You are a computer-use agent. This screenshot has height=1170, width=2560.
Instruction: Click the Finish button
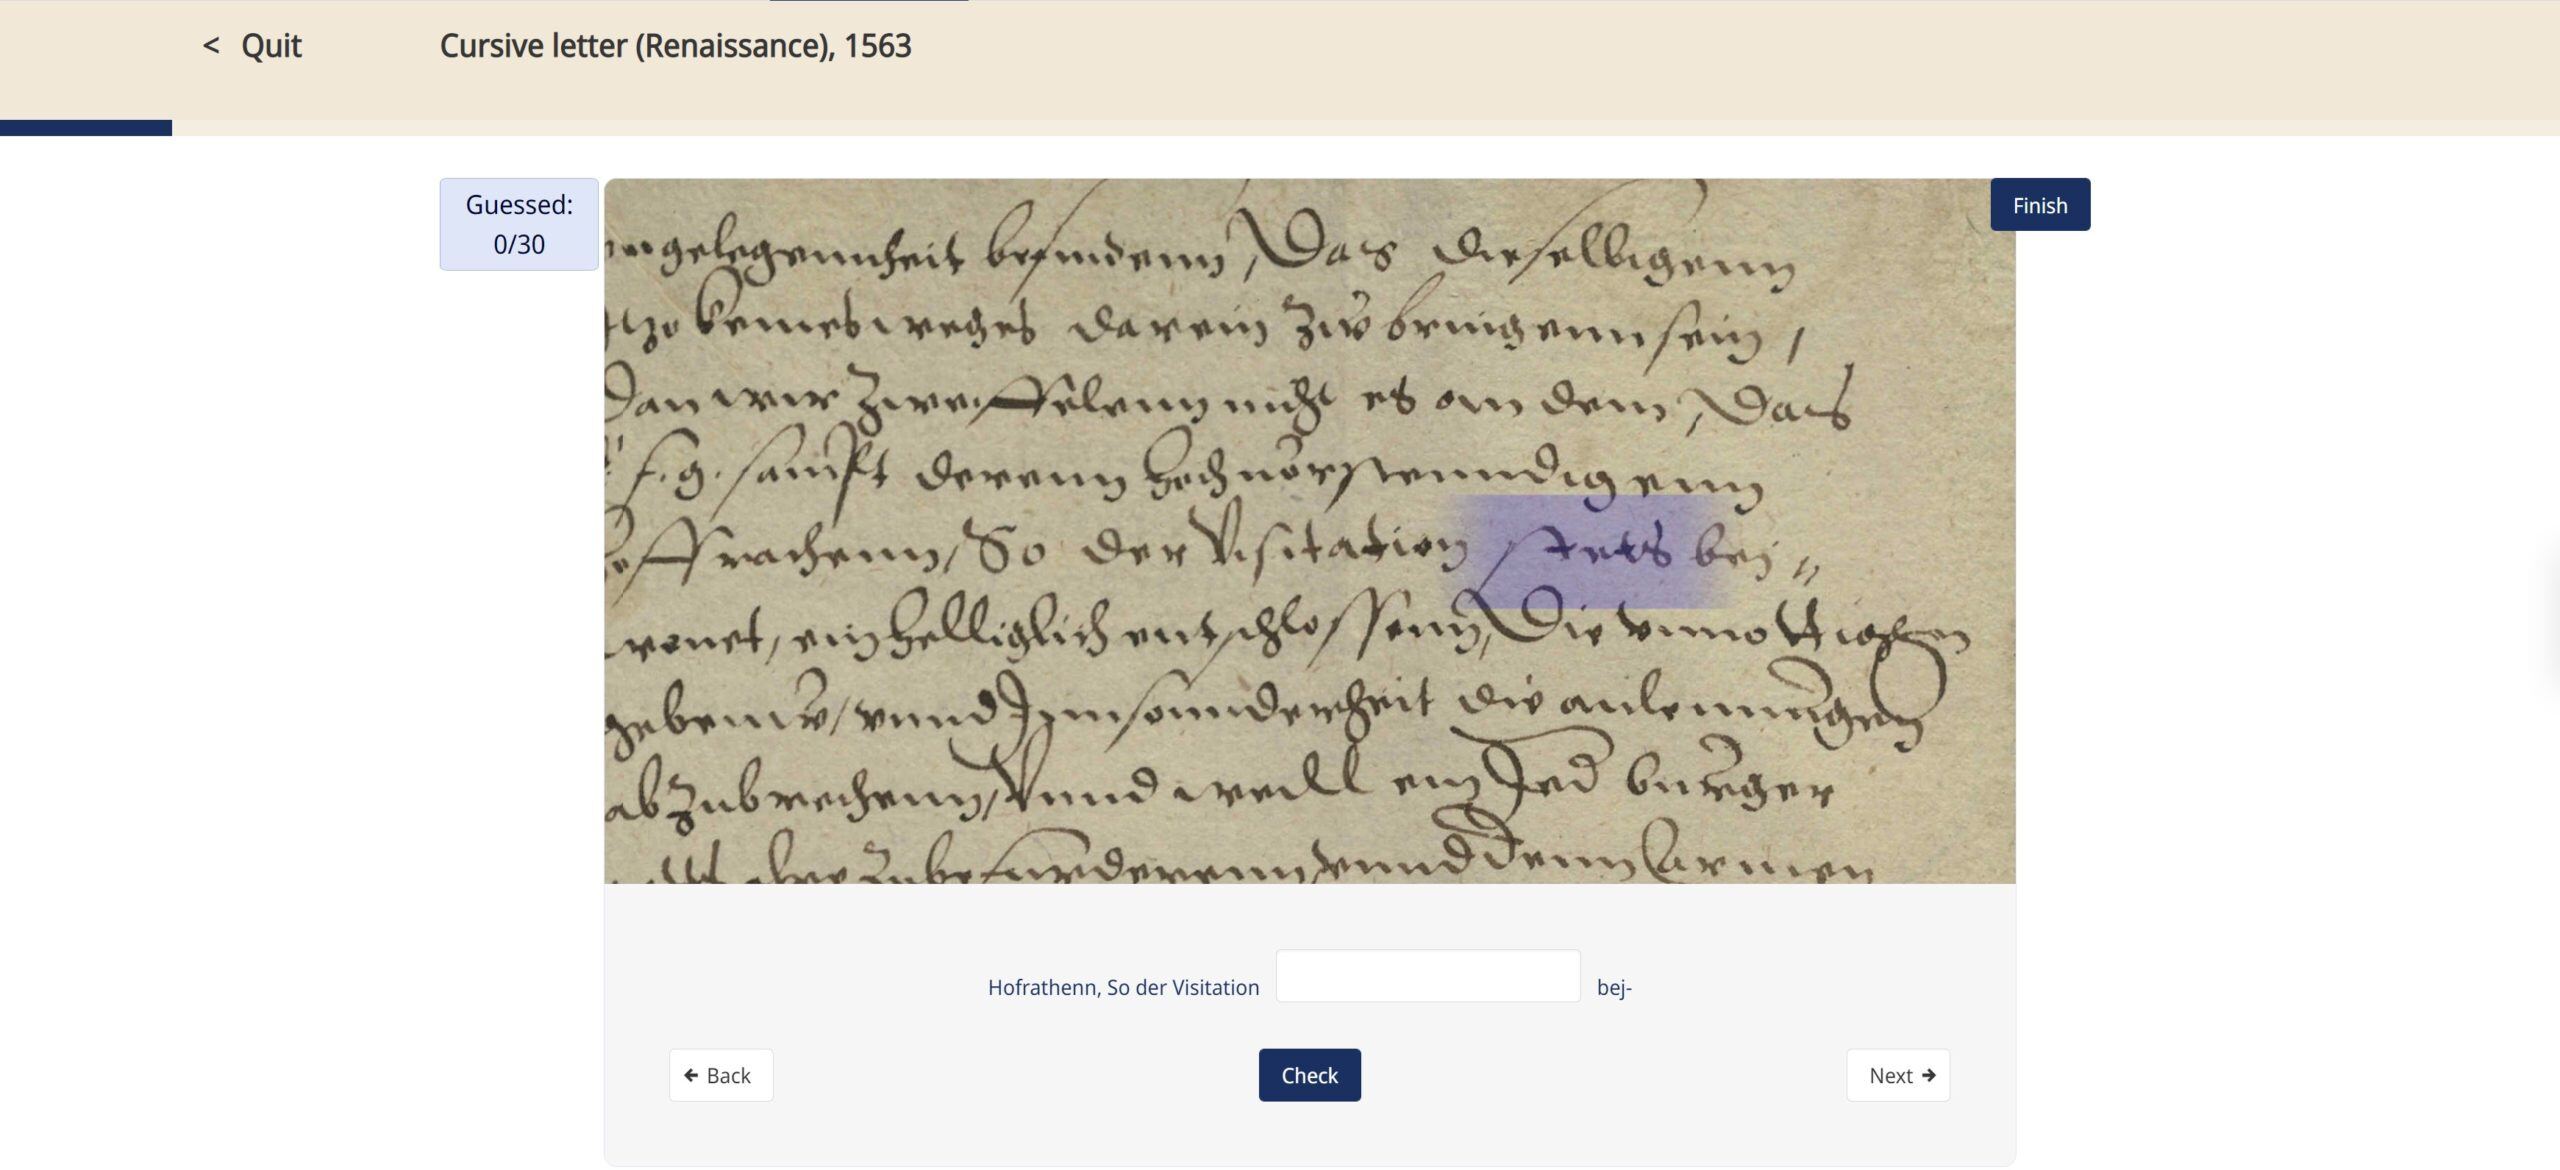(x=2040, y=205)
